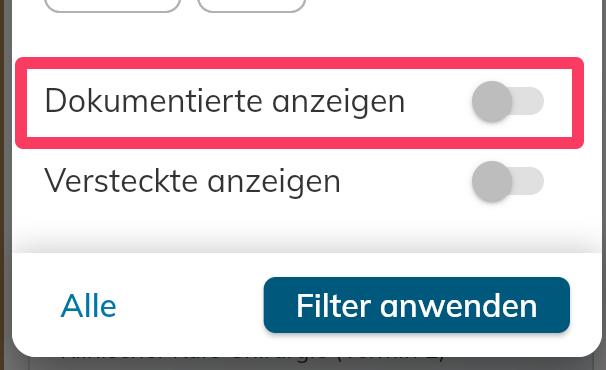This screenshot has height=370, width=606.
Task: Select the Alle link to reset filters
Action: (89, 306)
